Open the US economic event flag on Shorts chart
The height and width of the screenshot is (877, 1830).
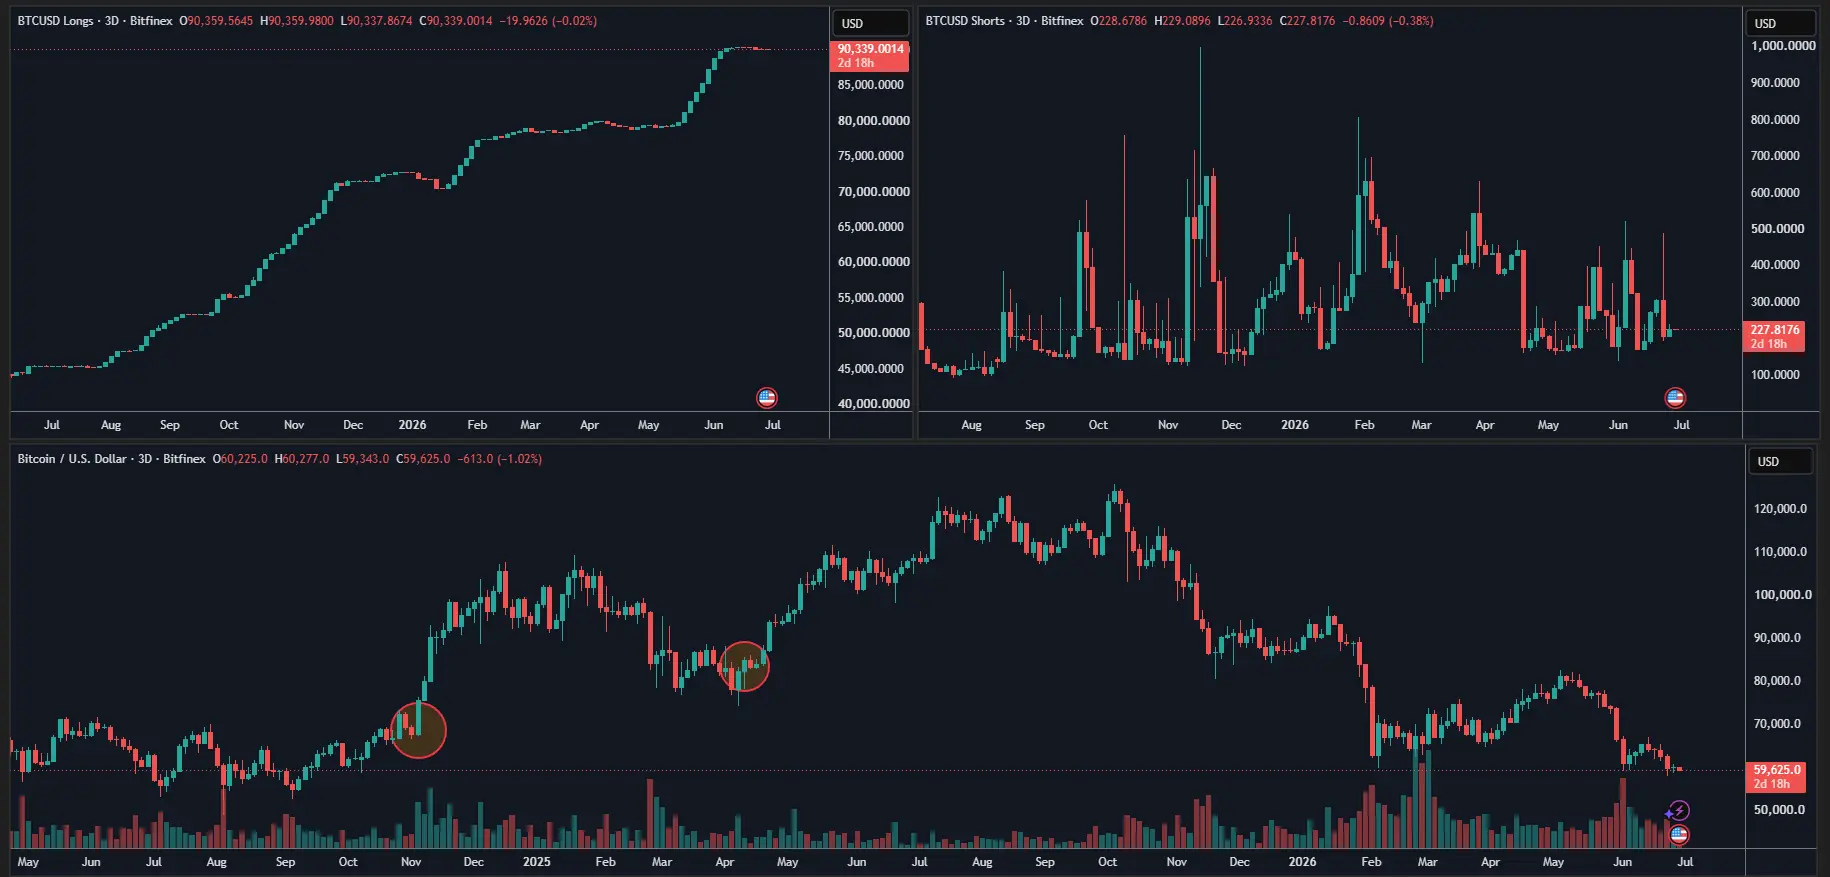[x=1675, y=398]
